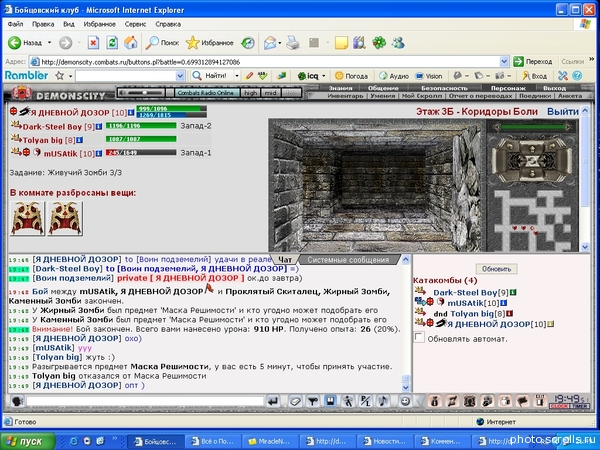
Task: Click the Обновить button
Action: coord(496,269)
